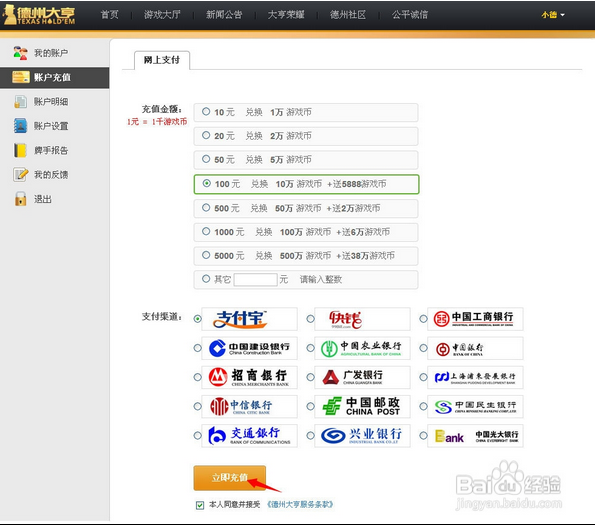
Task: Choose the 招商银行 radio button
Action: 197,377
